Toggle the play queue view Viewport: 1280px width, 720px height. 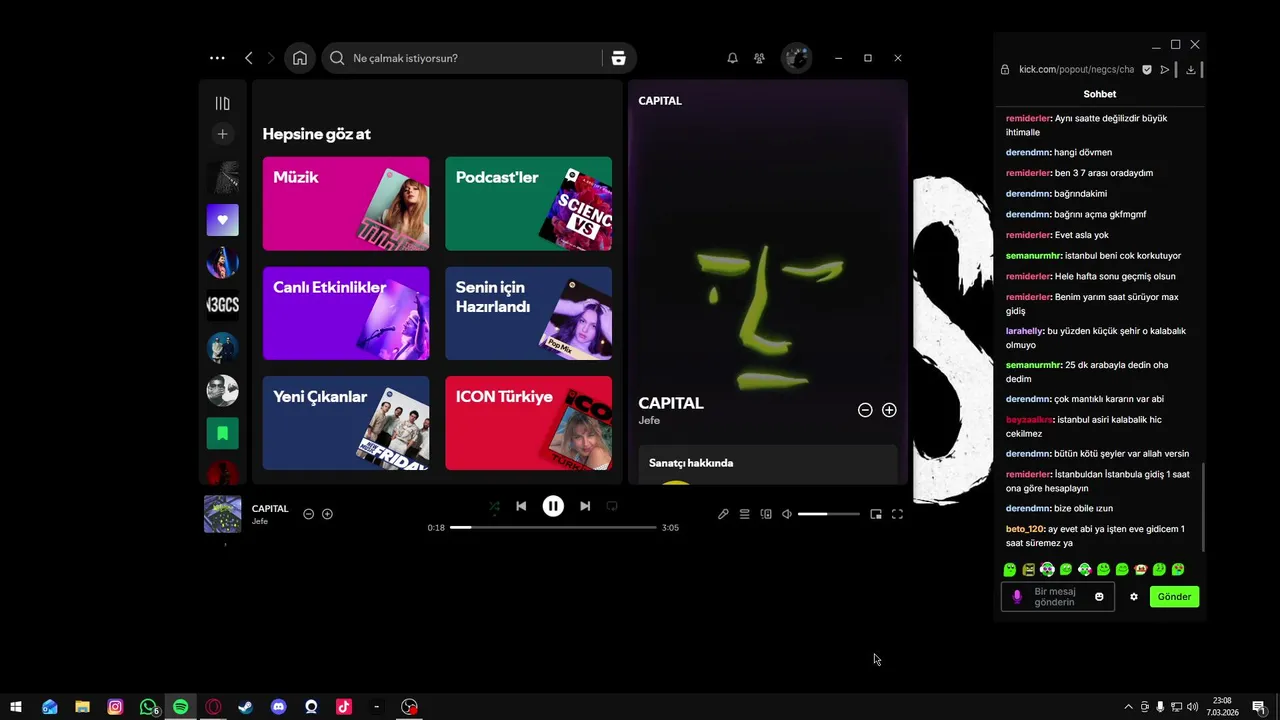tap(744, 514)
